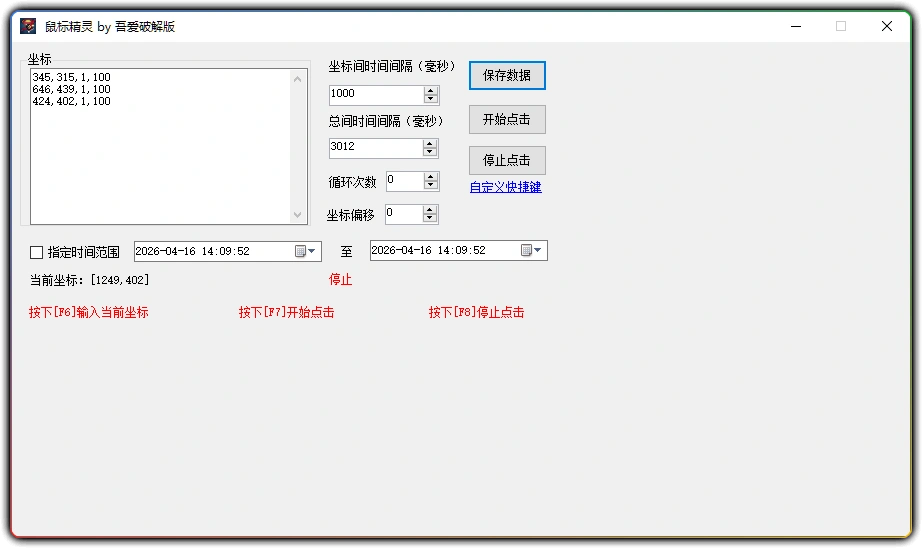Click coordinate list scrollbar down arrow
Image resolution: width=922 pixels, height=548 pixels.
tap(298, 215)
